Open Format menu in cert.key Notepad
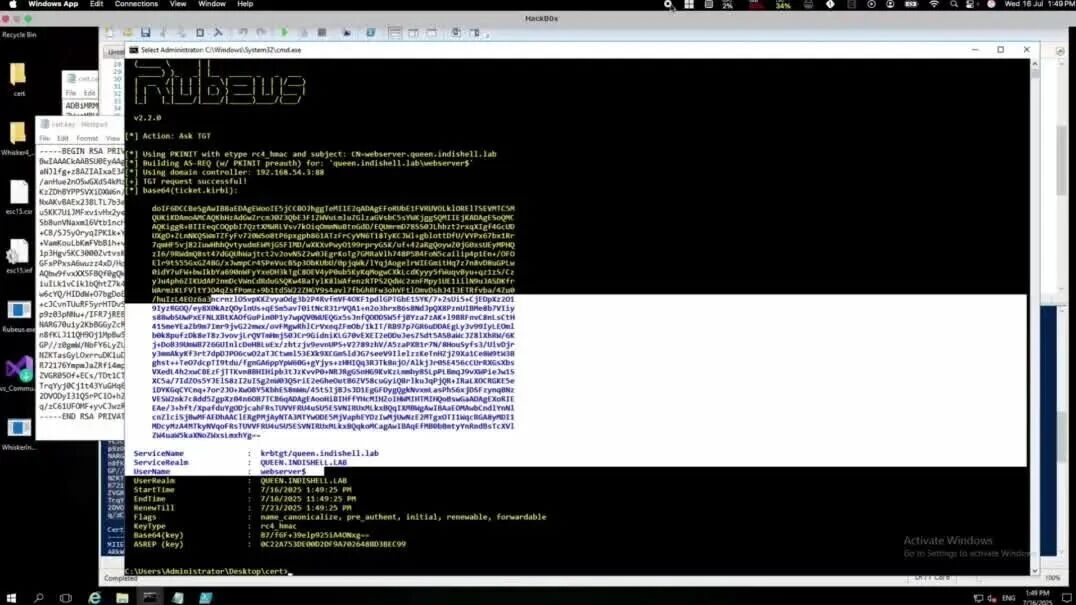This screenshot has width=1076, height=605. (87, 139)
